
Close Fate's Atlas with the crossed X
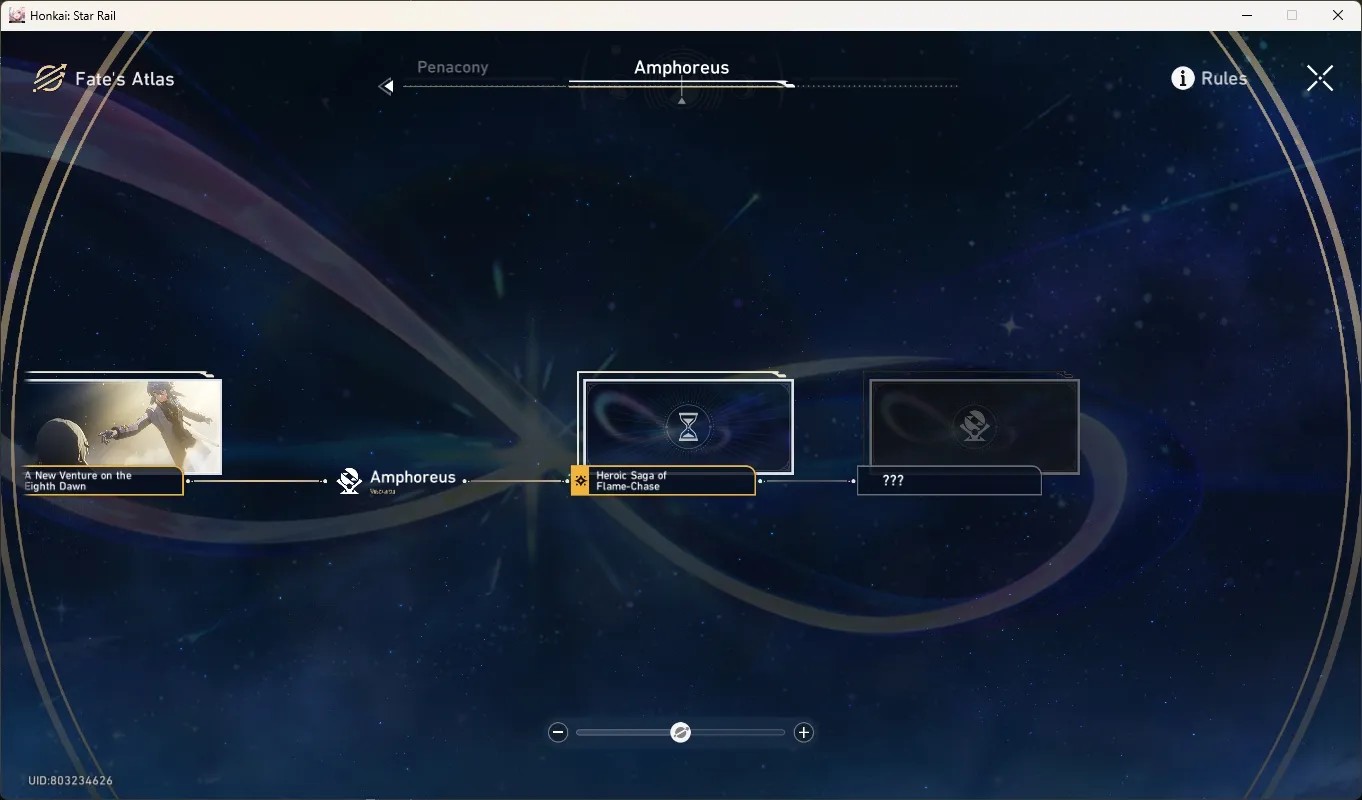[1320, 78]
